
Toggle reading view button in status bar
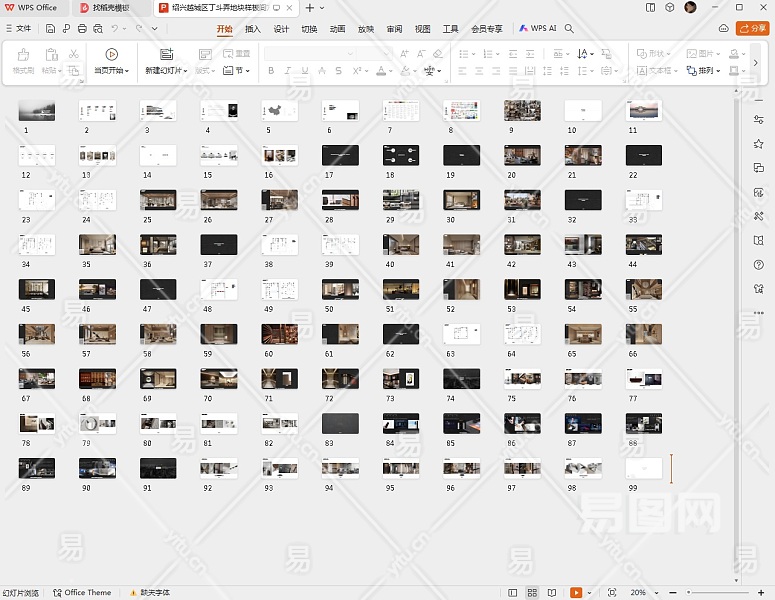[x=552, y=593]
